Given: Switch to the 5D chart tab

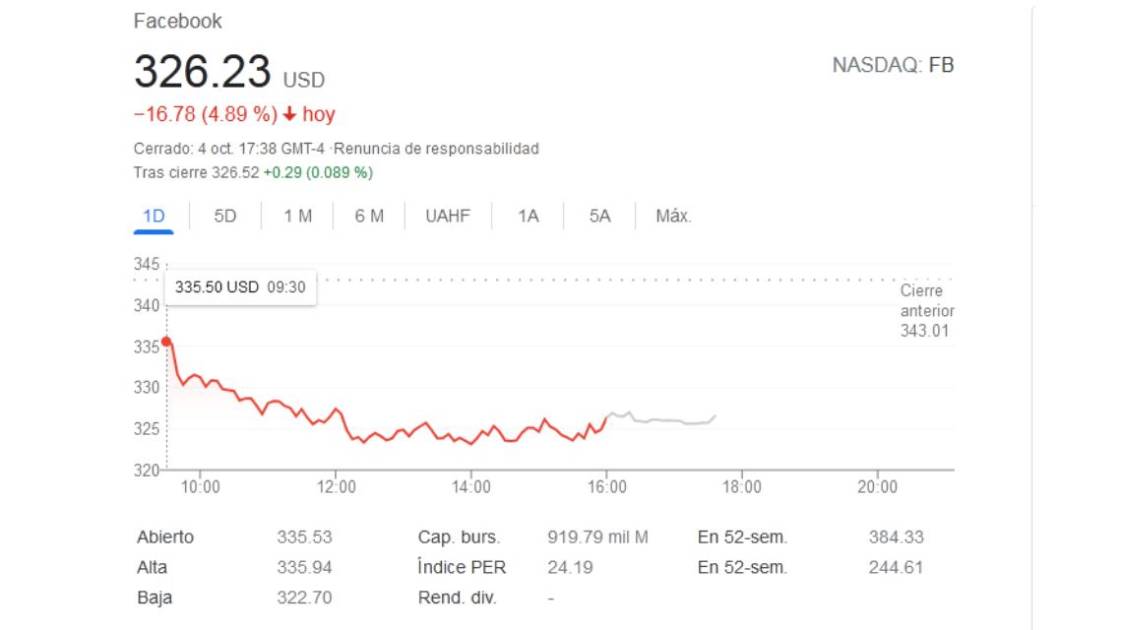Looking at the screenshot, I should pyautogui.click(x=225, y=216).
